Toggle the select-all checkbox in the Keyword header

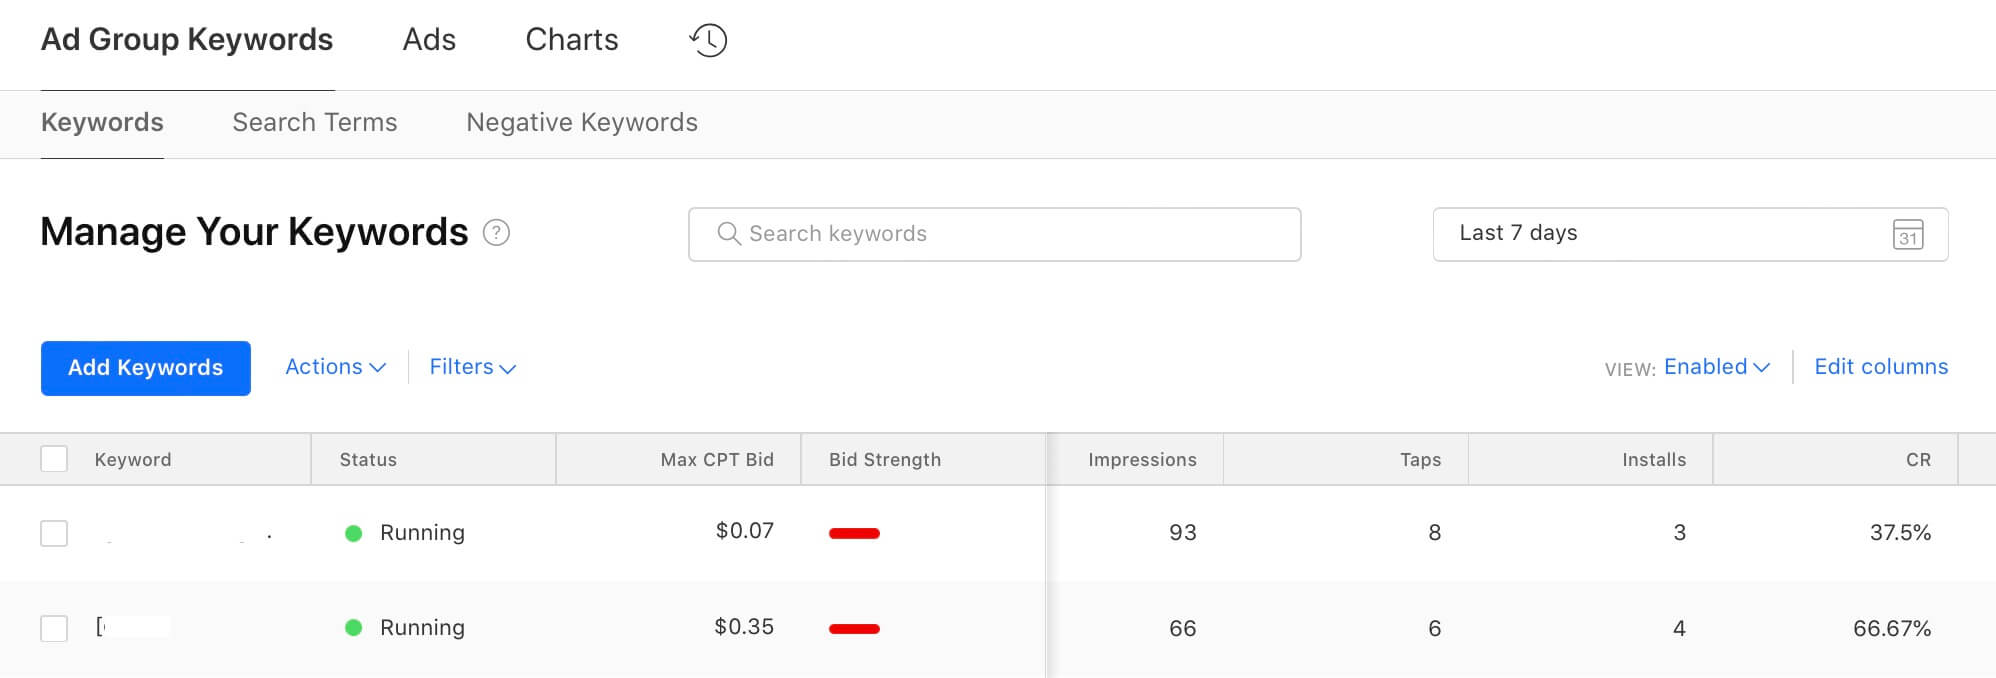point(55,458)
